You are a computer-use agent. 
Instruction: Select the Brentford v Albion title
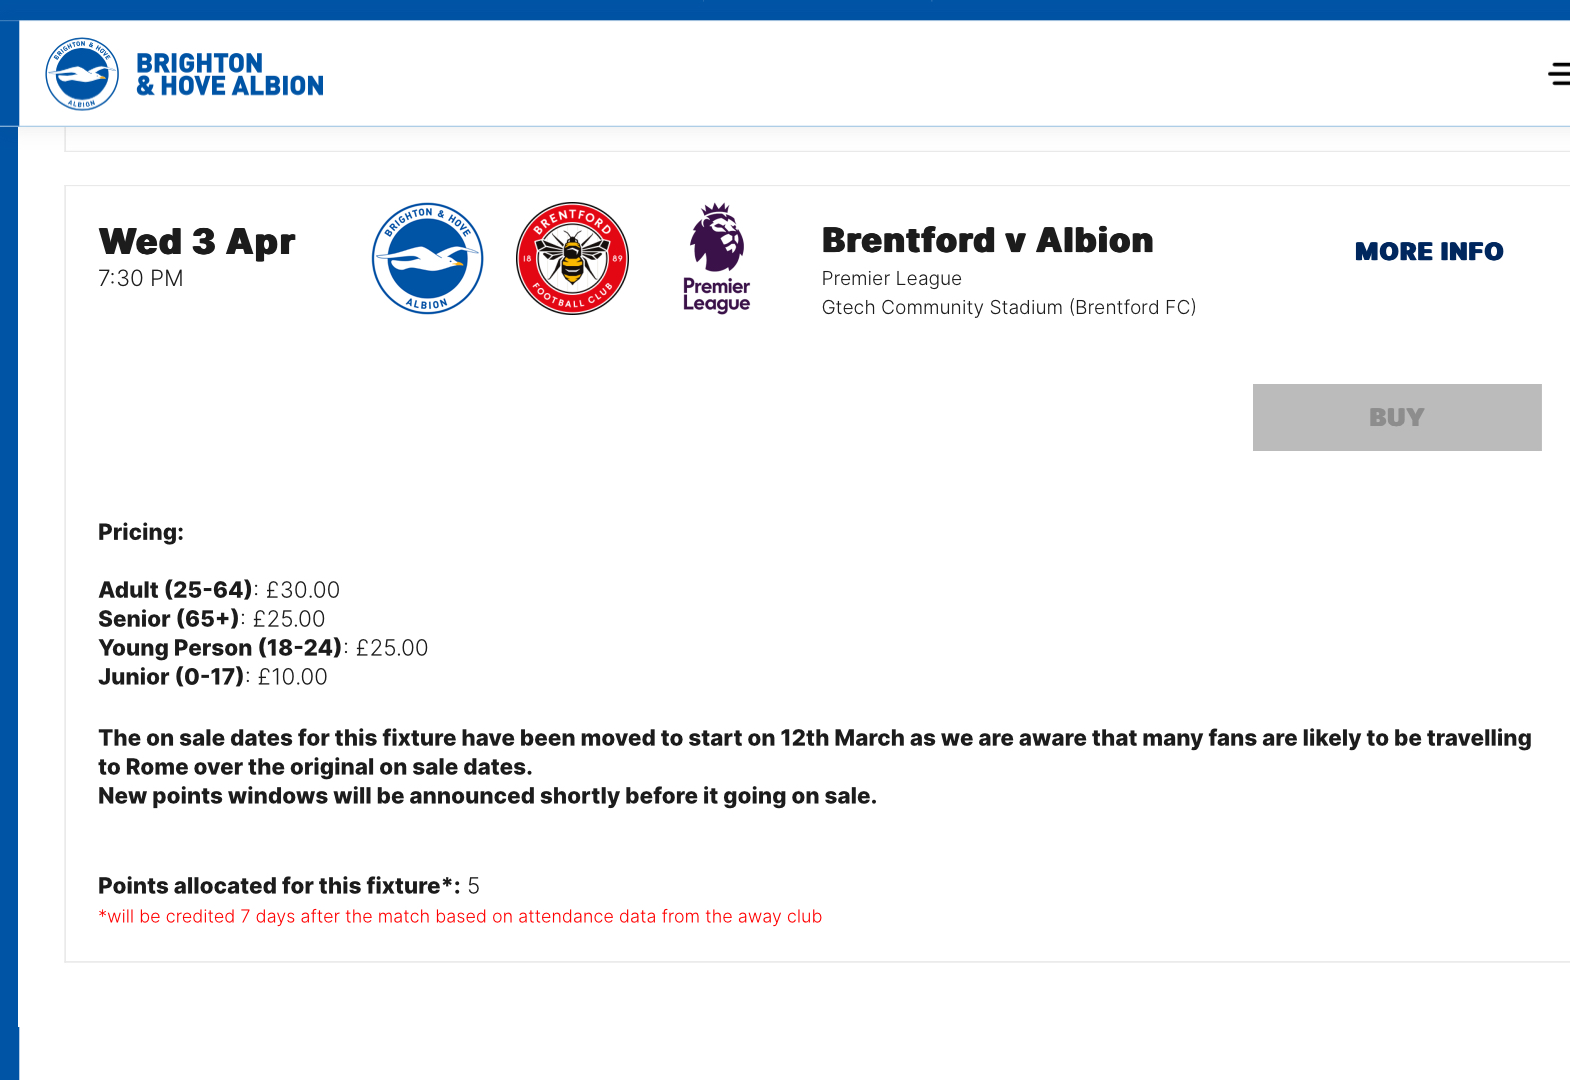pos(987,240)
